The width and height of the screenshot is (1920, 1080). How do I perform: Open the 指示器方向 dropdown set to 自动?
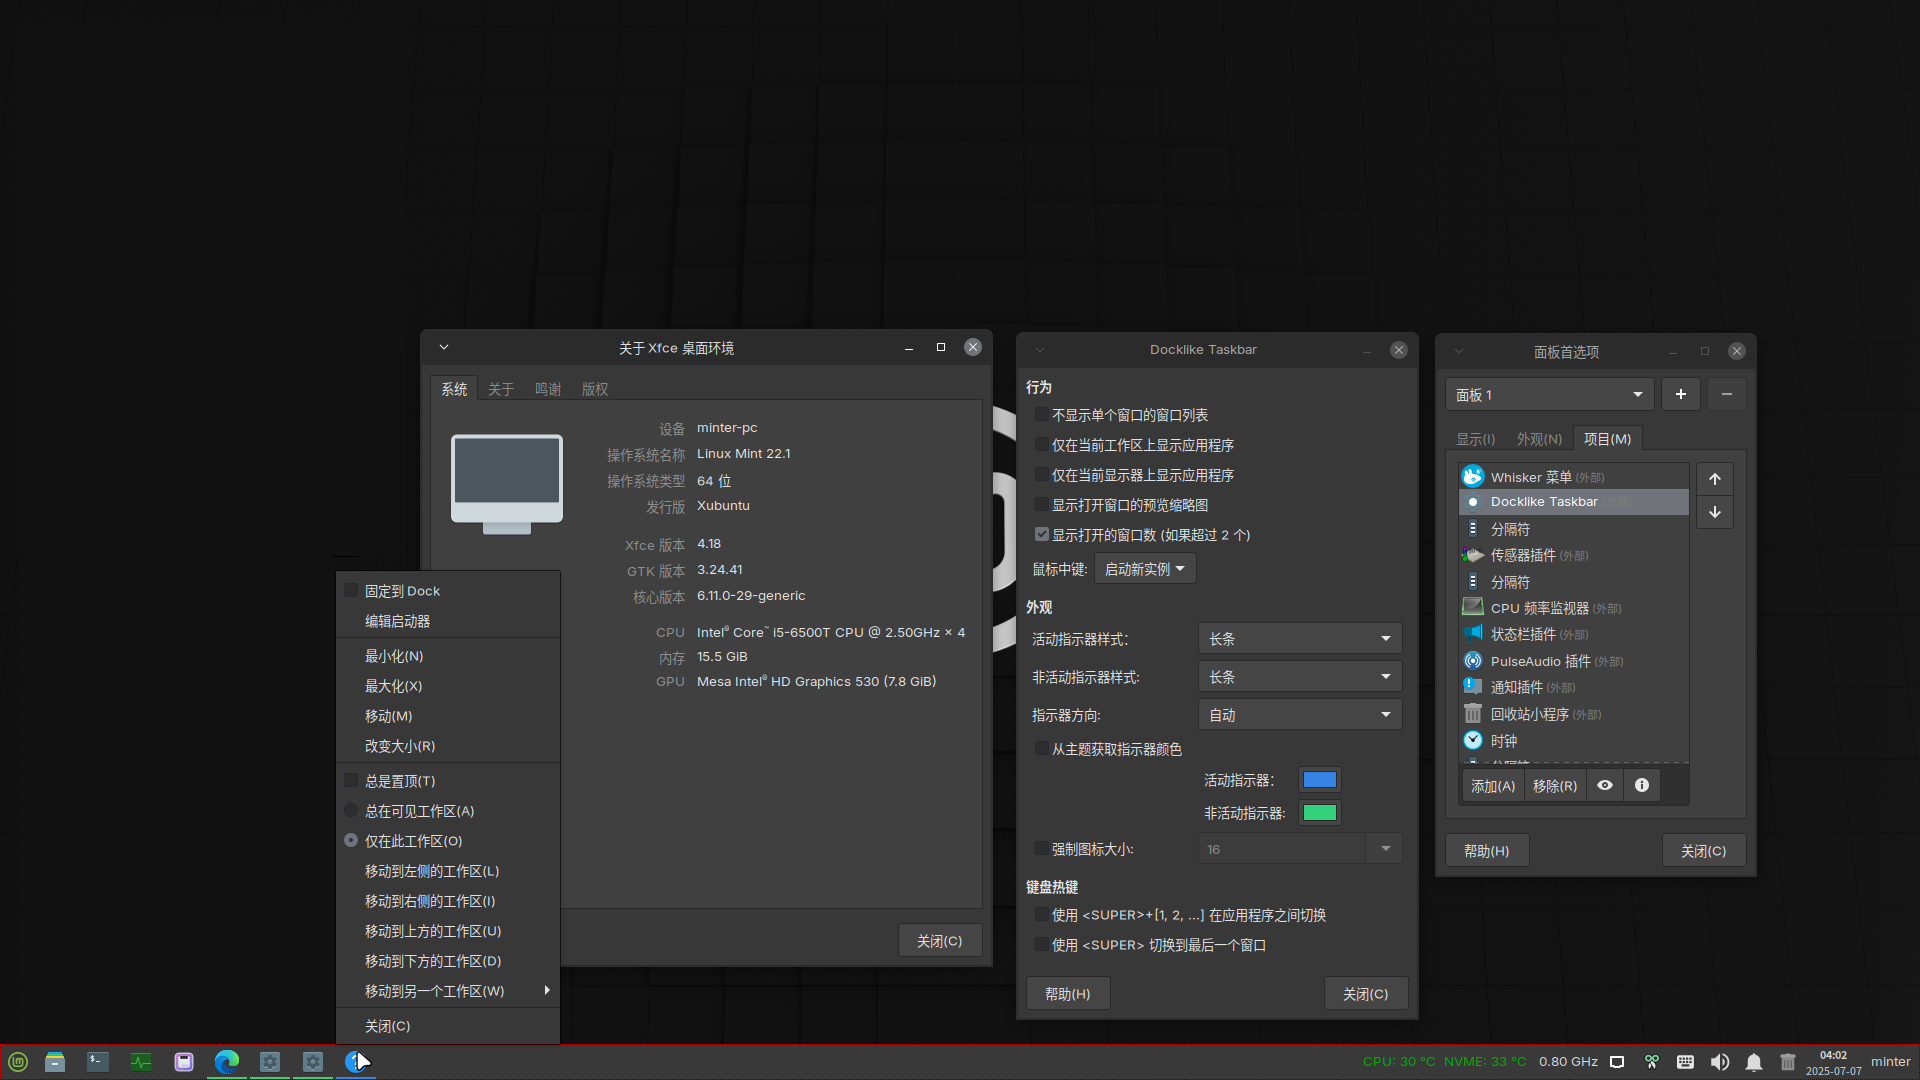click(x=1300, y=715)
